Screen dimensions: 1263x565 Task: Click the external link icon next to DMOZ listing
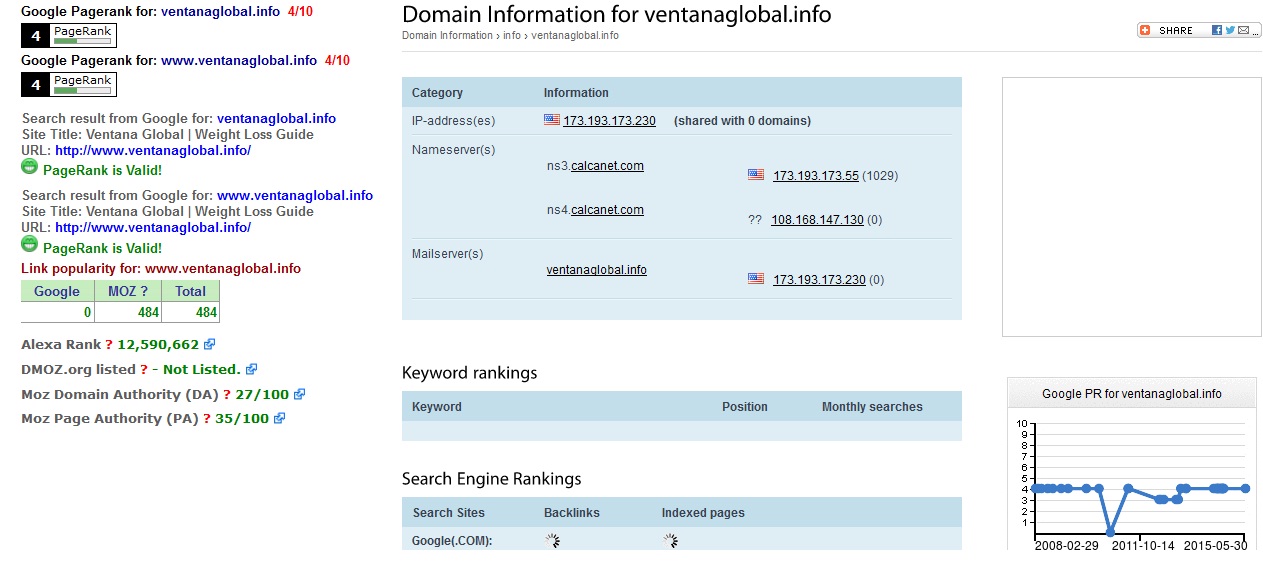251,369
